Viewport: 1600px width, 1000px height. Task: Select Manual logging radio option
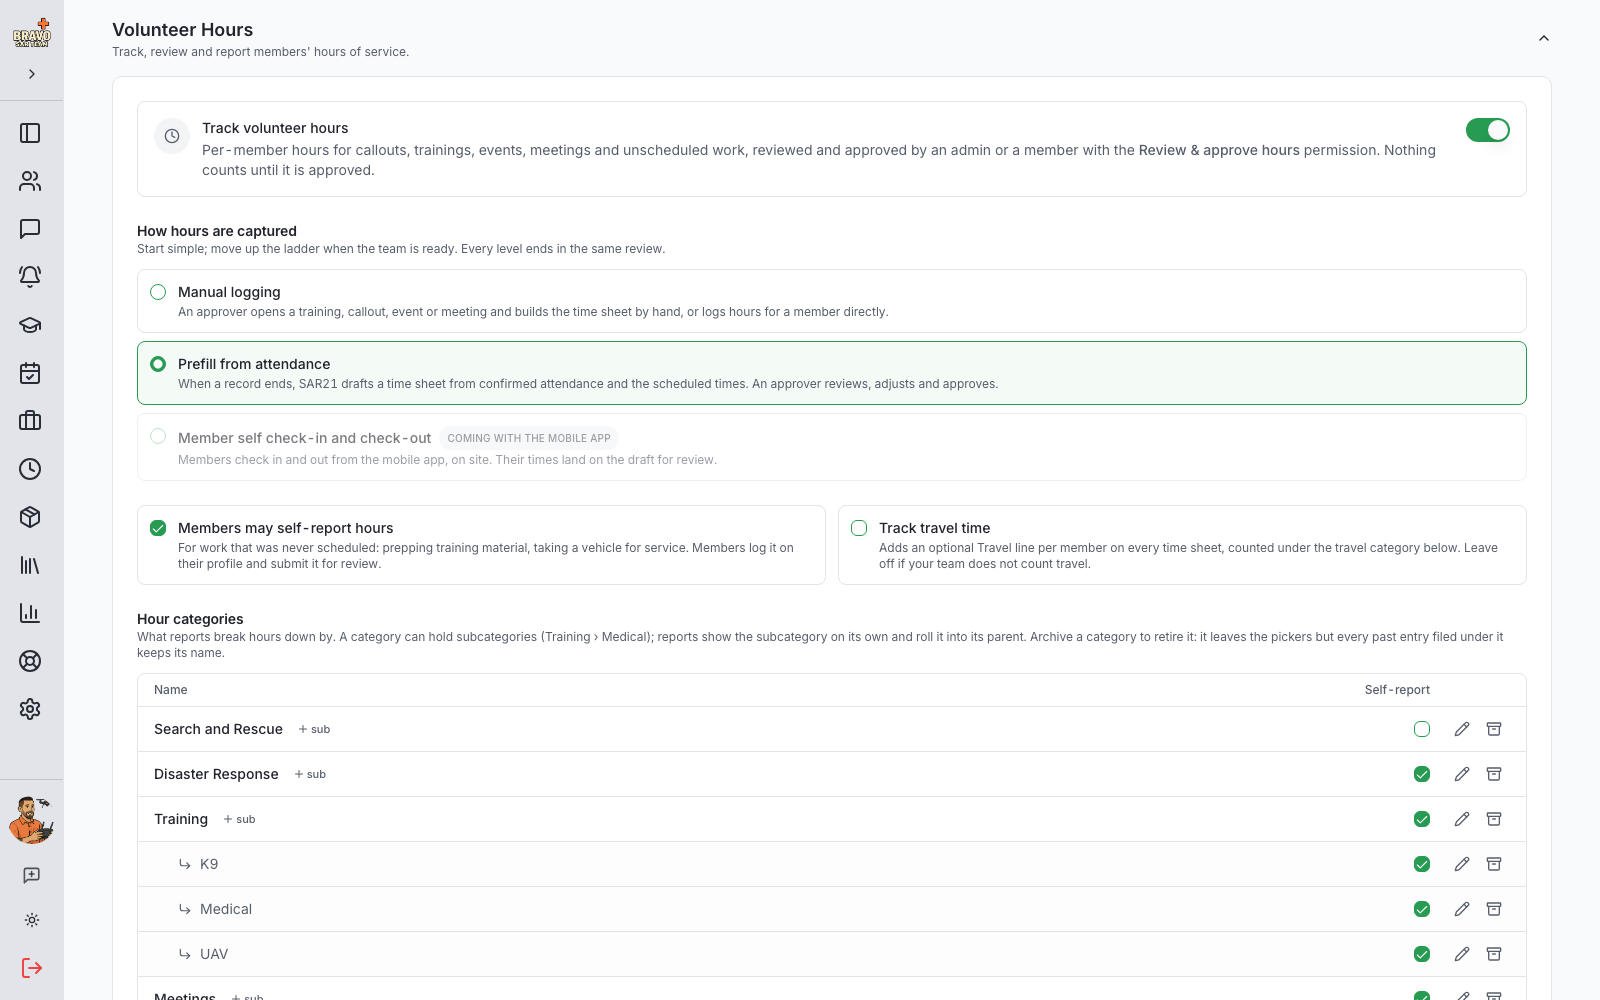[x=158, y=292]
